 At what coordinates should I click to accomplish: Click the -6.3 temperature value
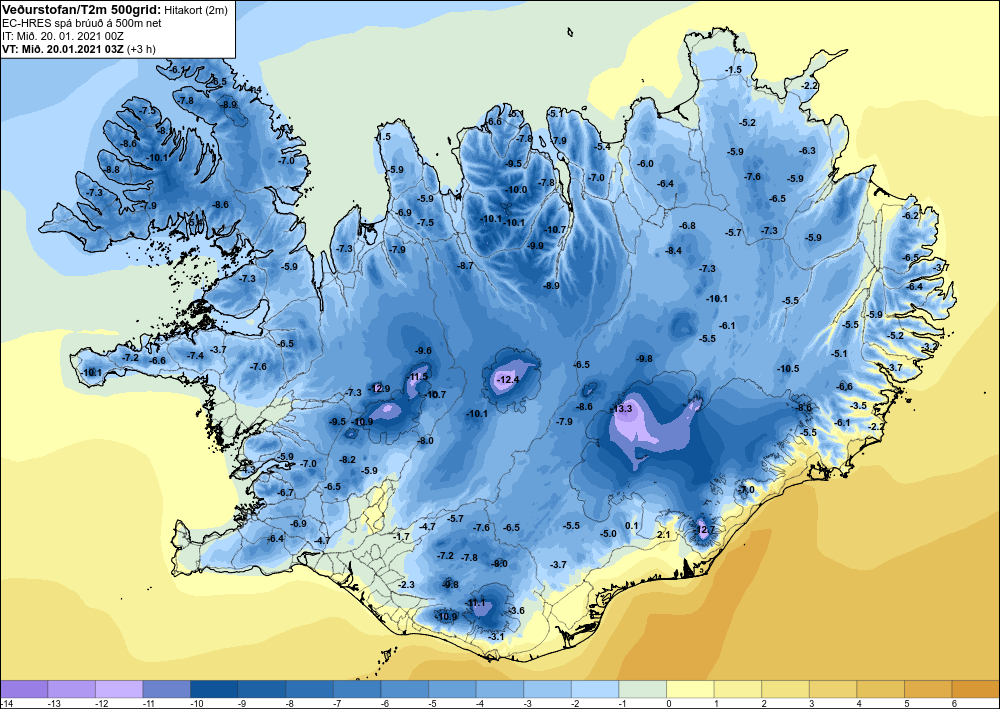807,150
